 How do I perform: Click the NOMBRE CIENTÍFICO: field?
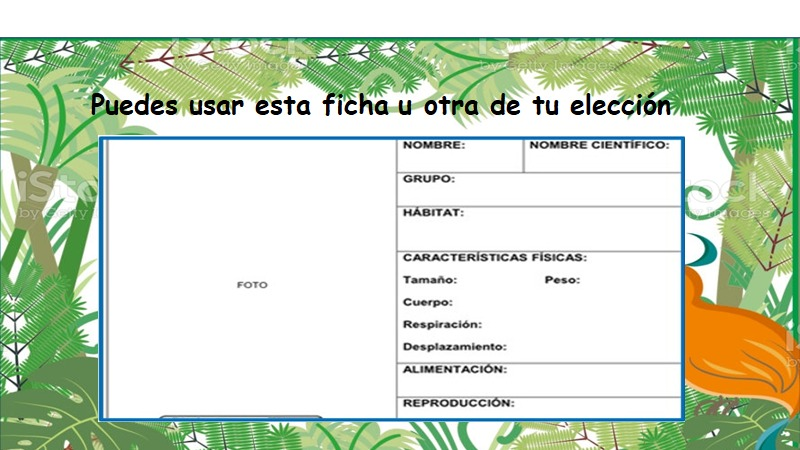603,156
